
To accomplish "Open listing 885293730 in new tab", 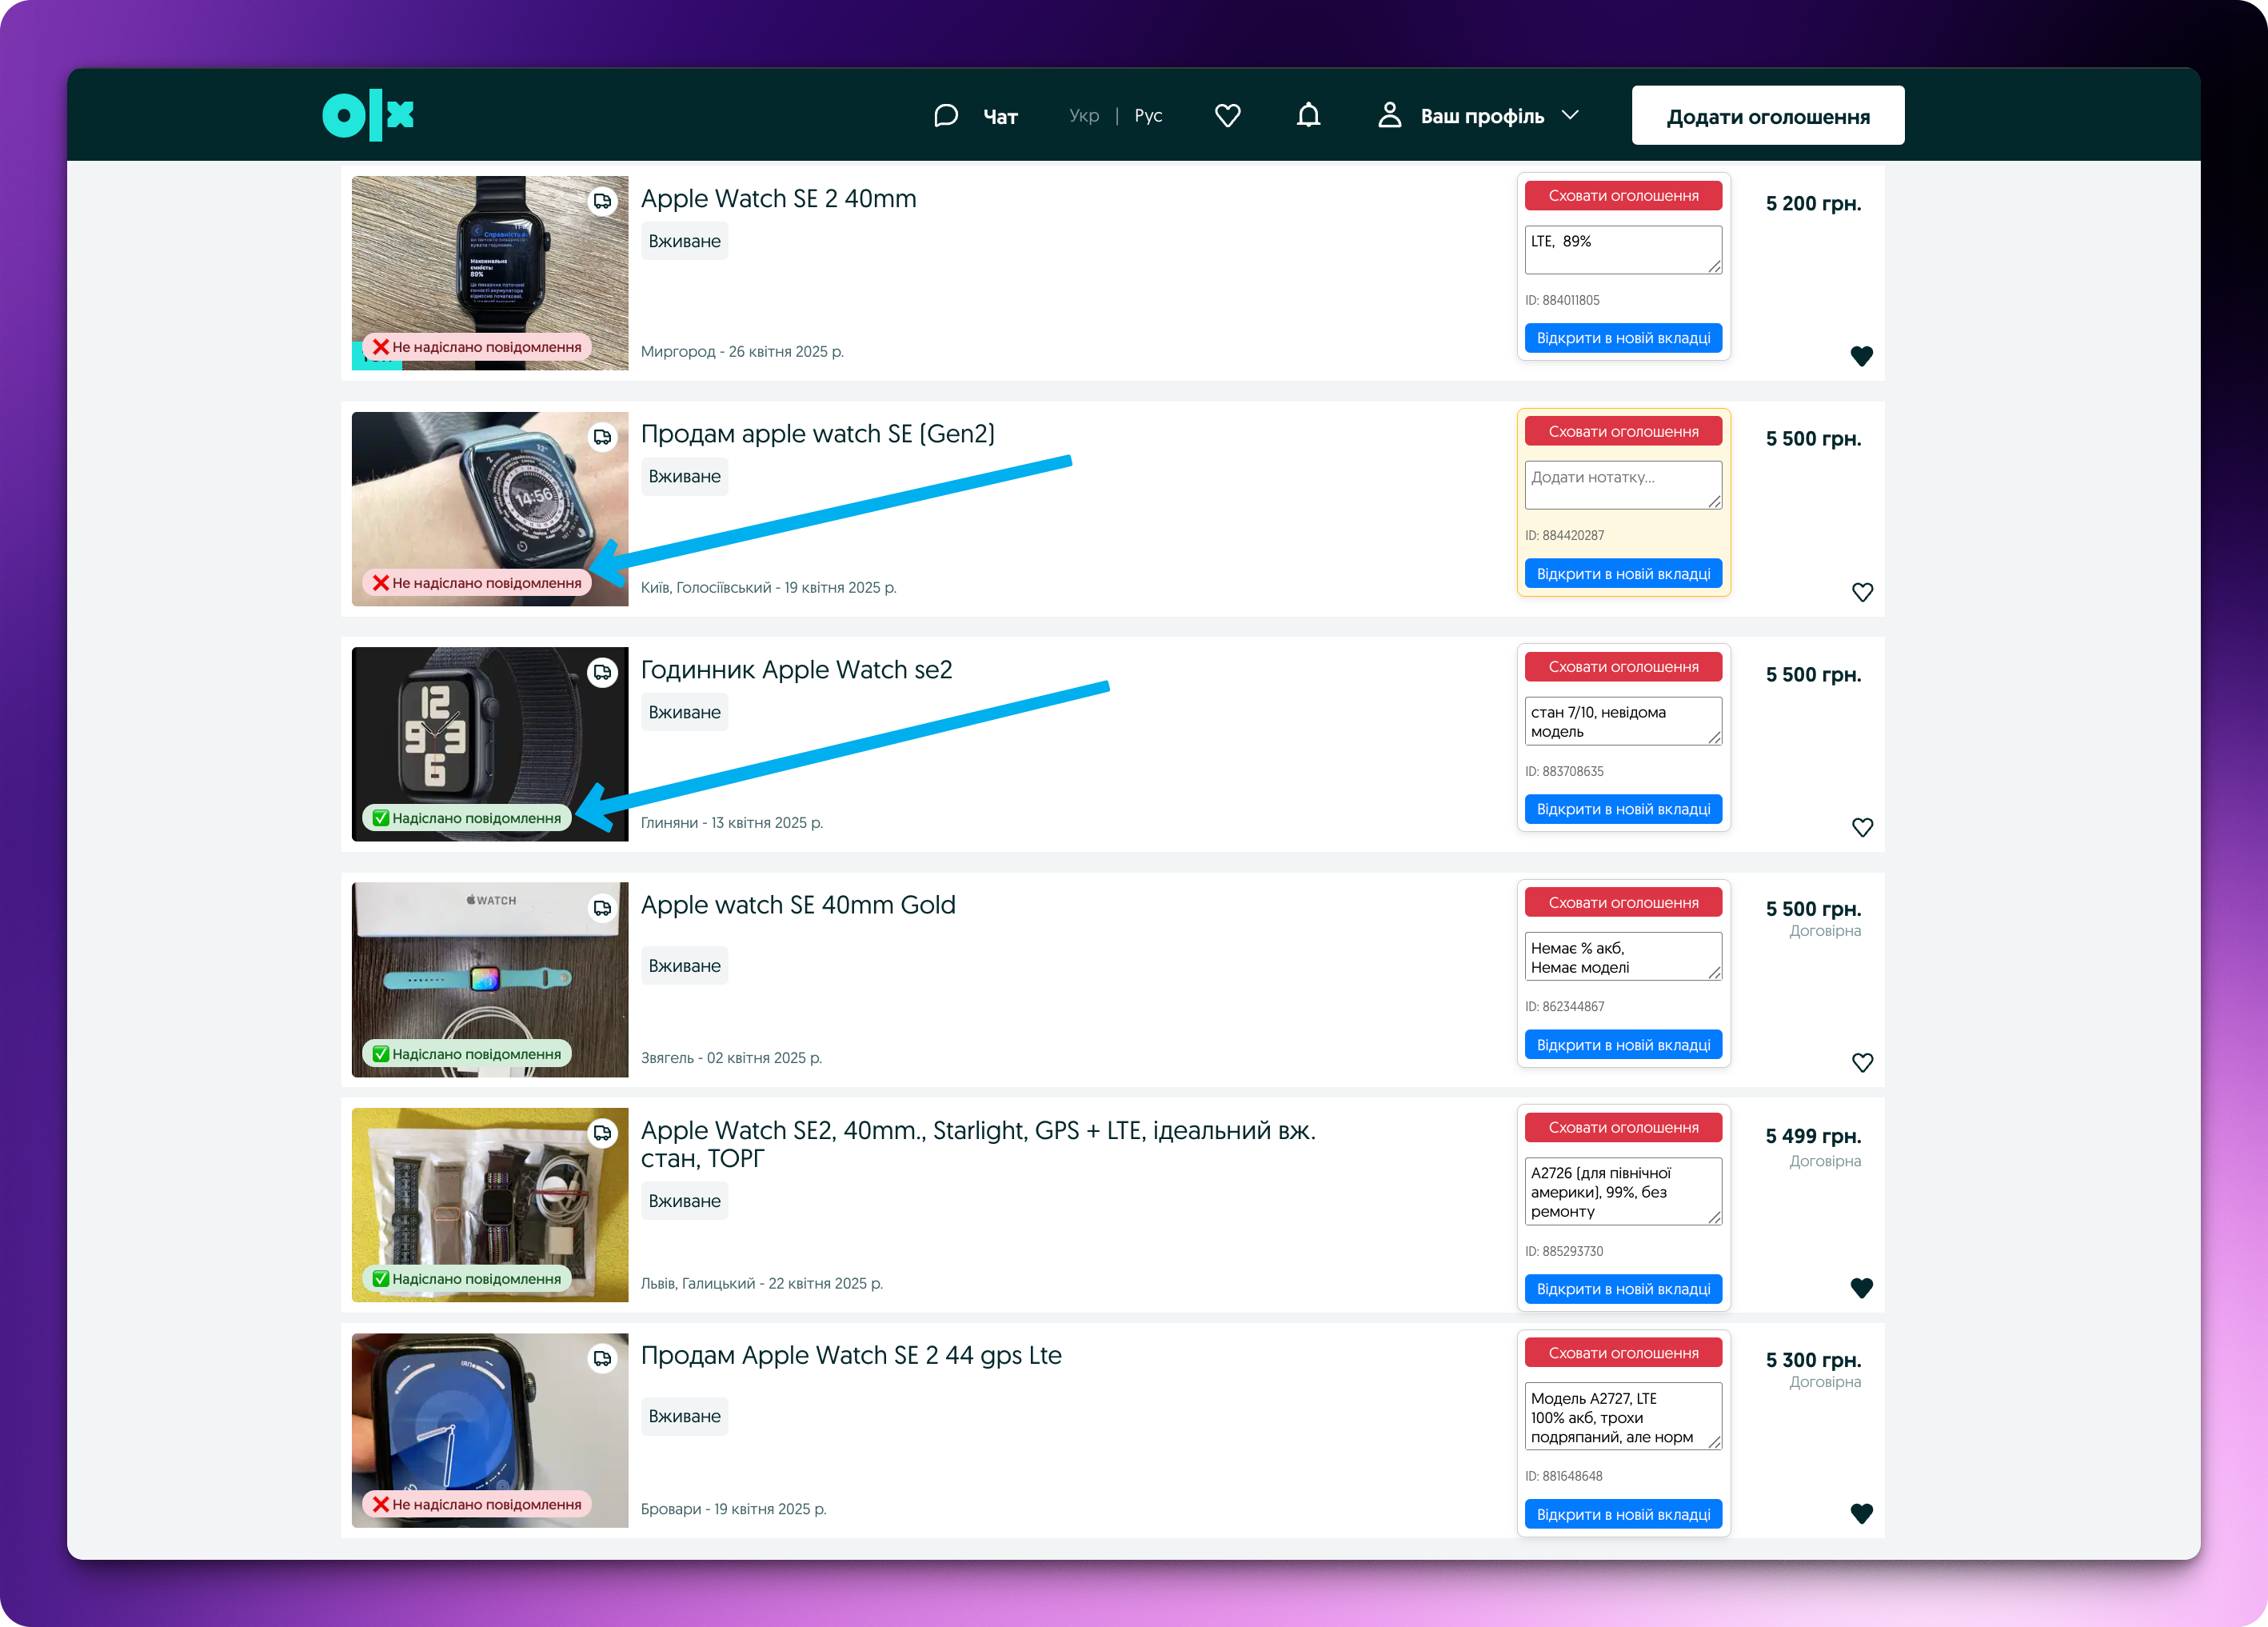I will pos(1623,1289).
